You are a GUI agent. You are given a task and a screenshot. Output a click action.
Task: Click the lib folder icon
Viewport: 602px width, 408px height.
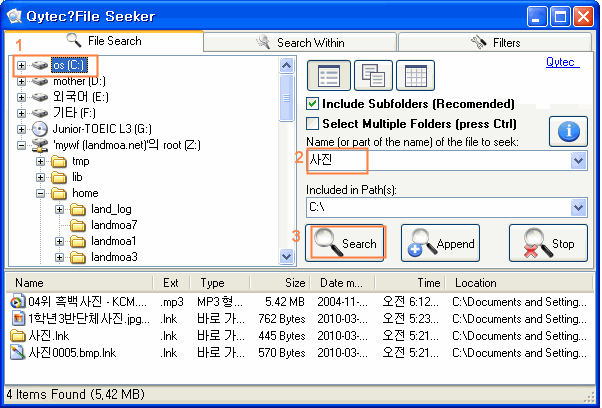[59, 177]
